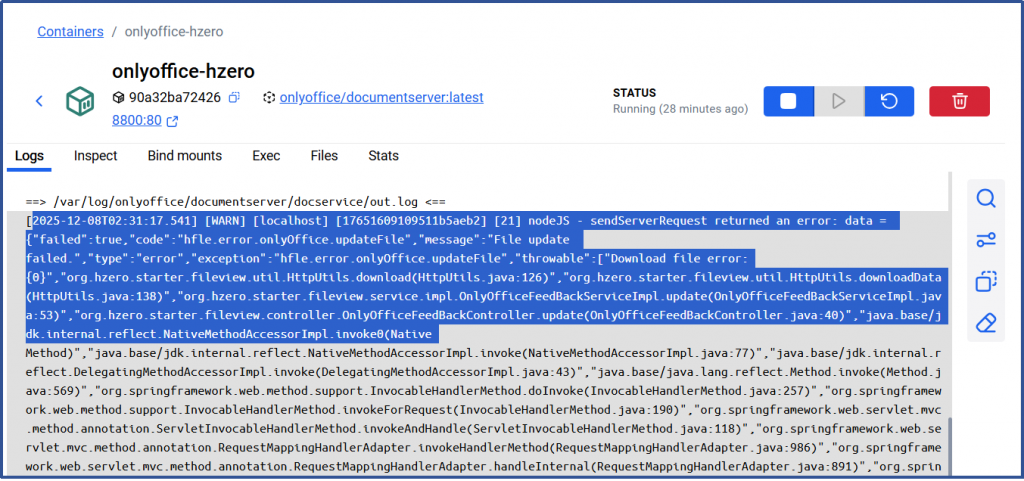Go back using the left chevron

click(39, 101)
